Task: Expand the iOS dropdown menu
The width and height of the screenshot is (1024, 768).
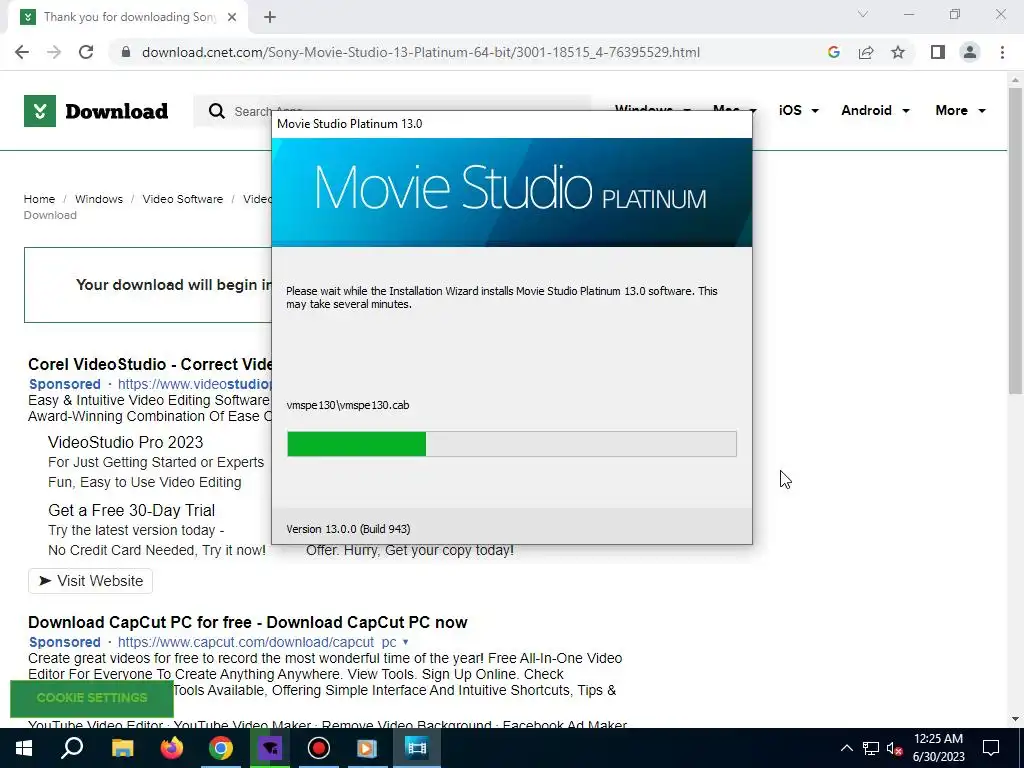Action: 799,110
